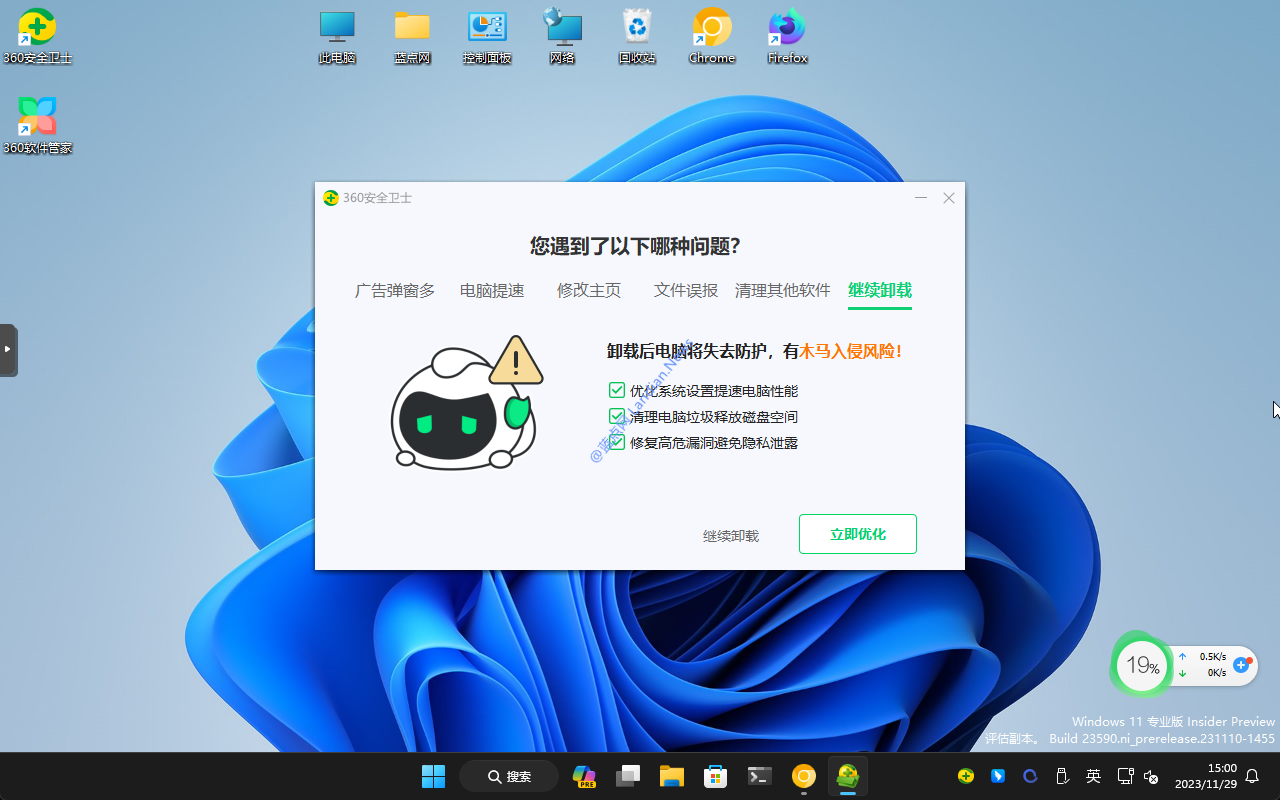This screenshot has width=1280, height=800.
Task: Open the notification bell on the taskbar
Action: tap(1251, 776)
